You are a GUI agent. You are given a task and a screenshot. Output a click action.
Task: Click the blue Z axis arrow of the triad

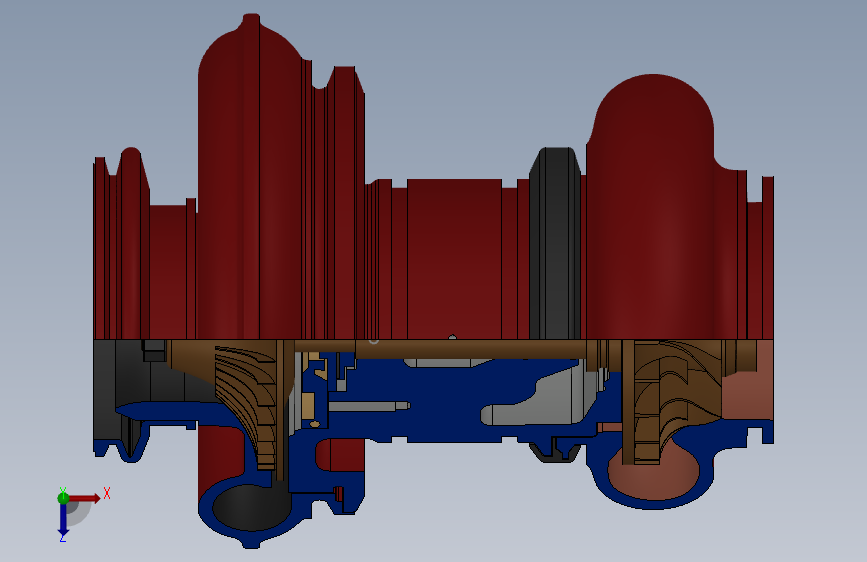[x=63, y=520]
